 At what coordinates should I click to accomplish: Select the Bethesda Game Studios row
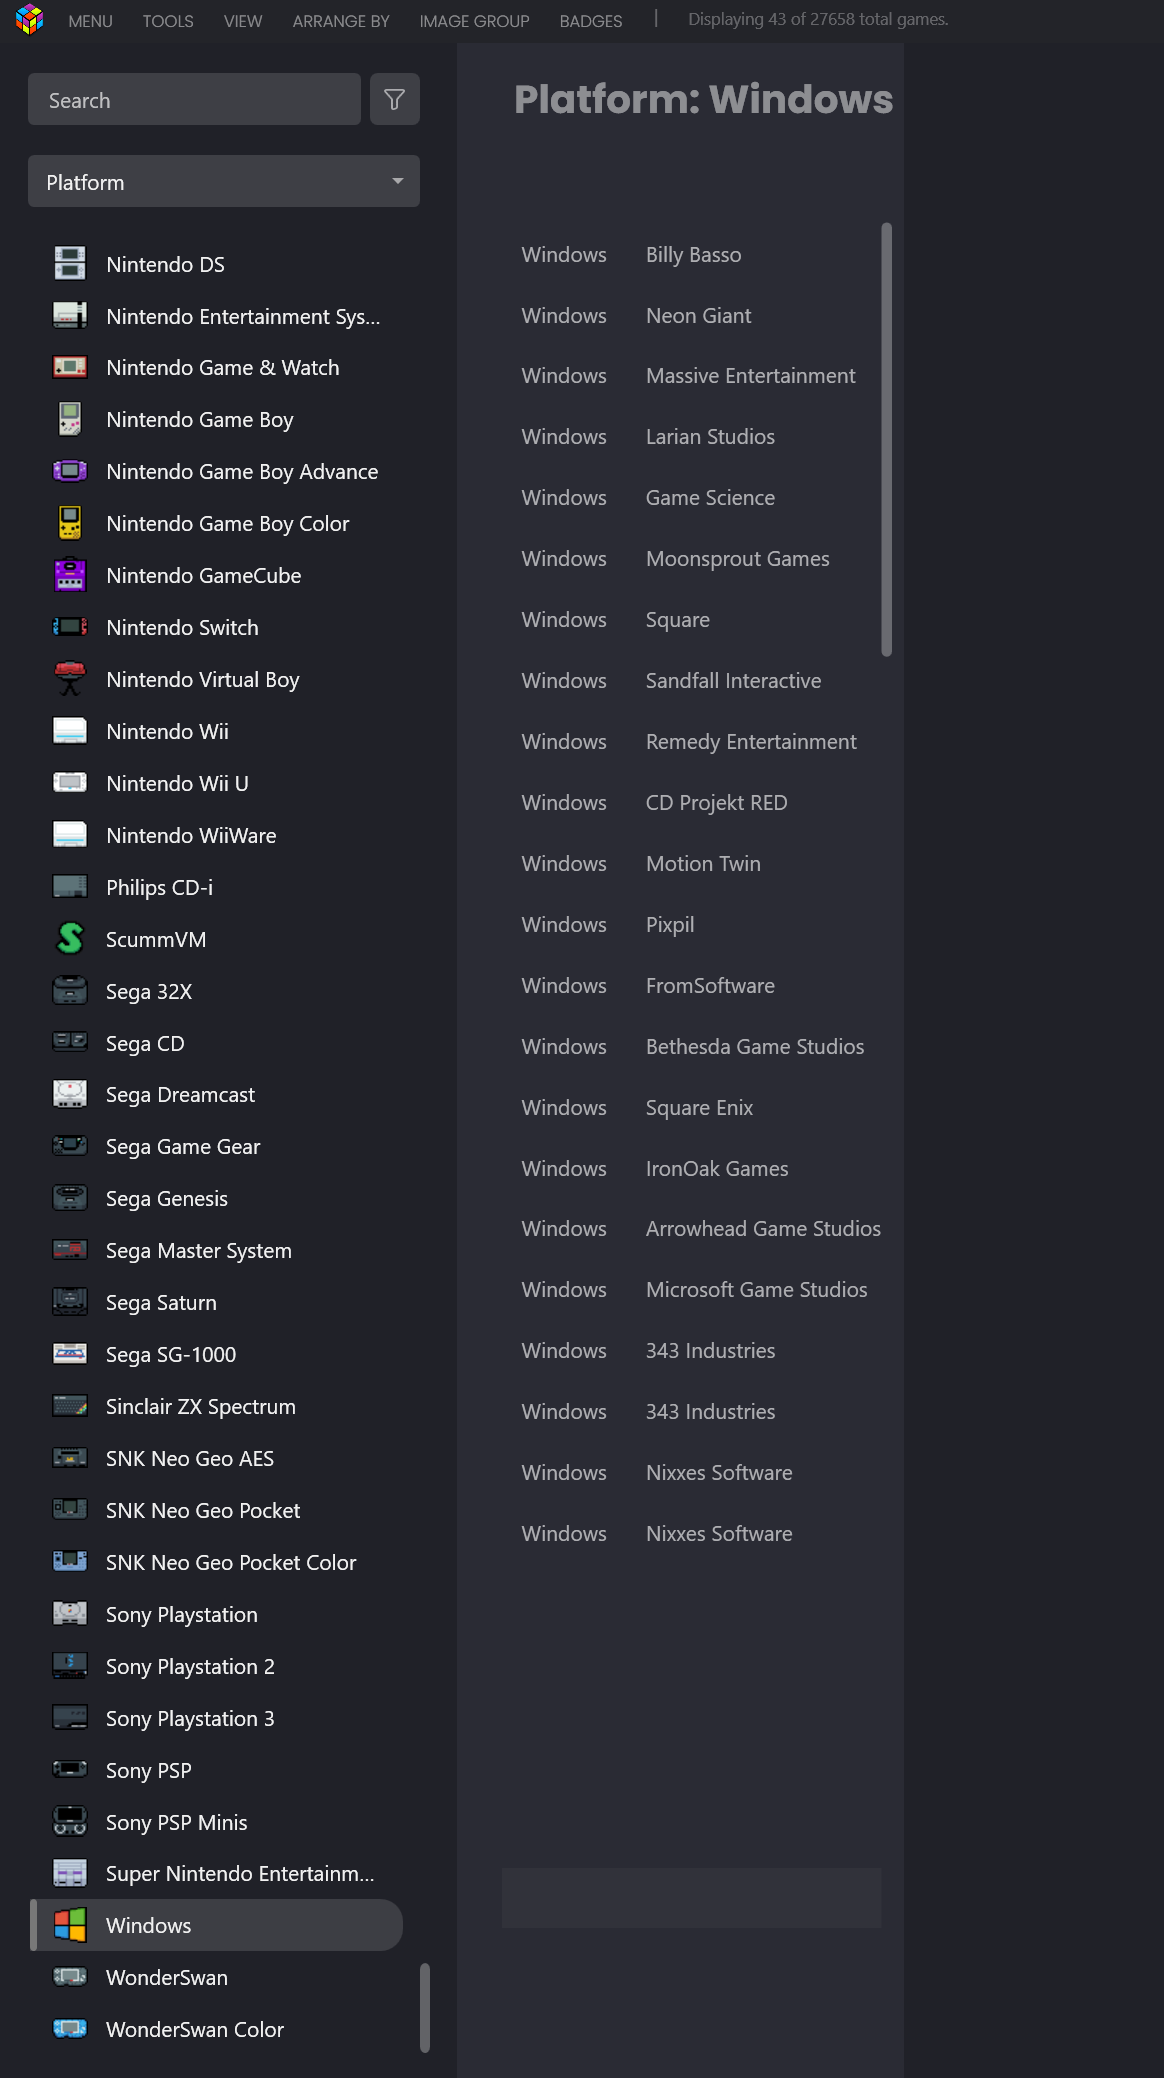click(691, 1047)
